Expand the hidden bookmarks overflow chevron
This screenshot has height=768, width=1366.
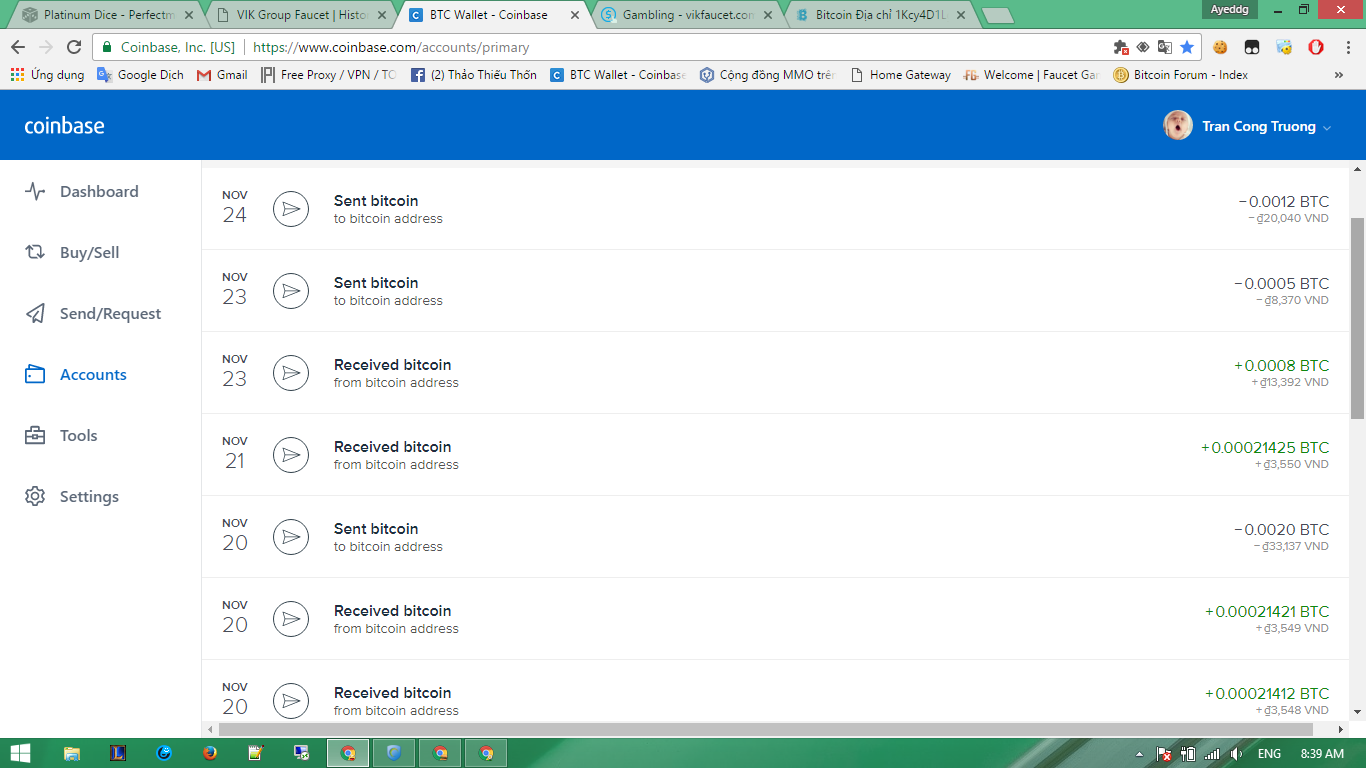pos(1339,75)
